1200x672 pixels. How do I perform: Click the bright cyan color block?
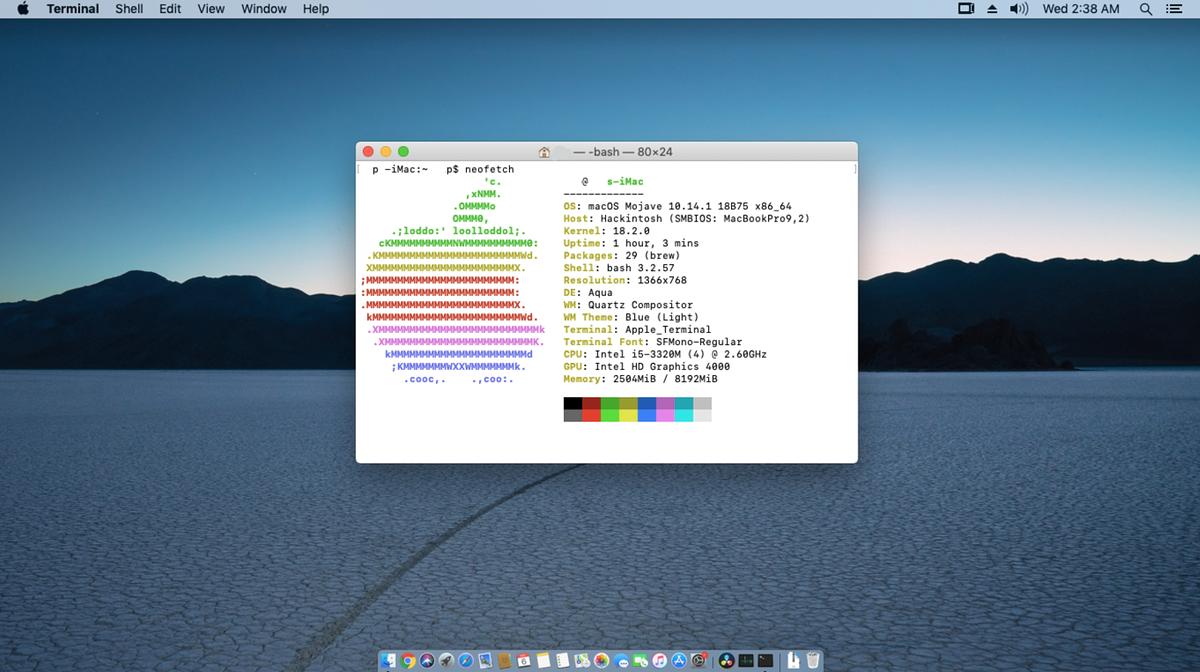pyautogui.click(x=684, y=415)
